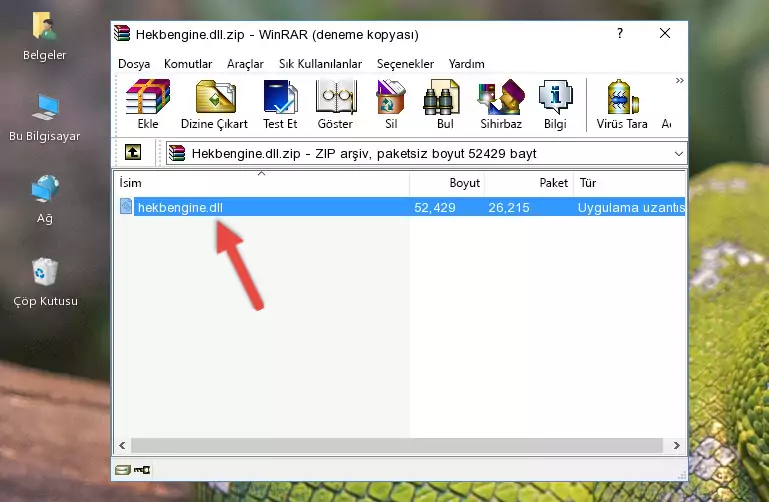Open Sık Kullanılanlar menu
769x502 pixels.
click(320, 64)
